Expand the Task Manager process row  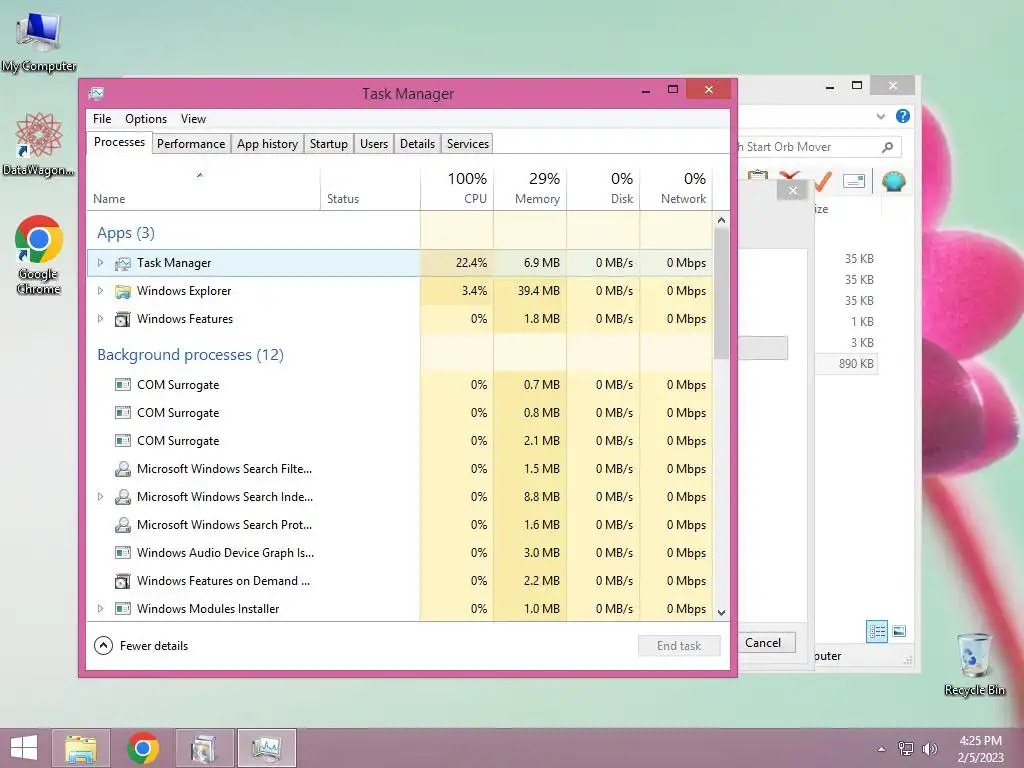[x=100, y=263]
